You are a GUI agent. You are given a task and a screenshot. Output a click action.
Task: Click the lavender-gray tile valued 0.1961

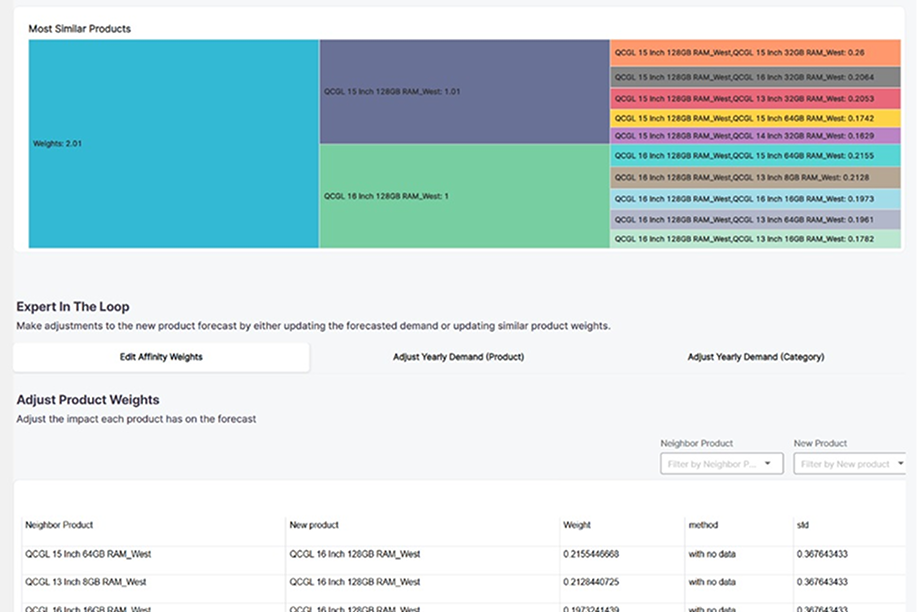[755, 219]
